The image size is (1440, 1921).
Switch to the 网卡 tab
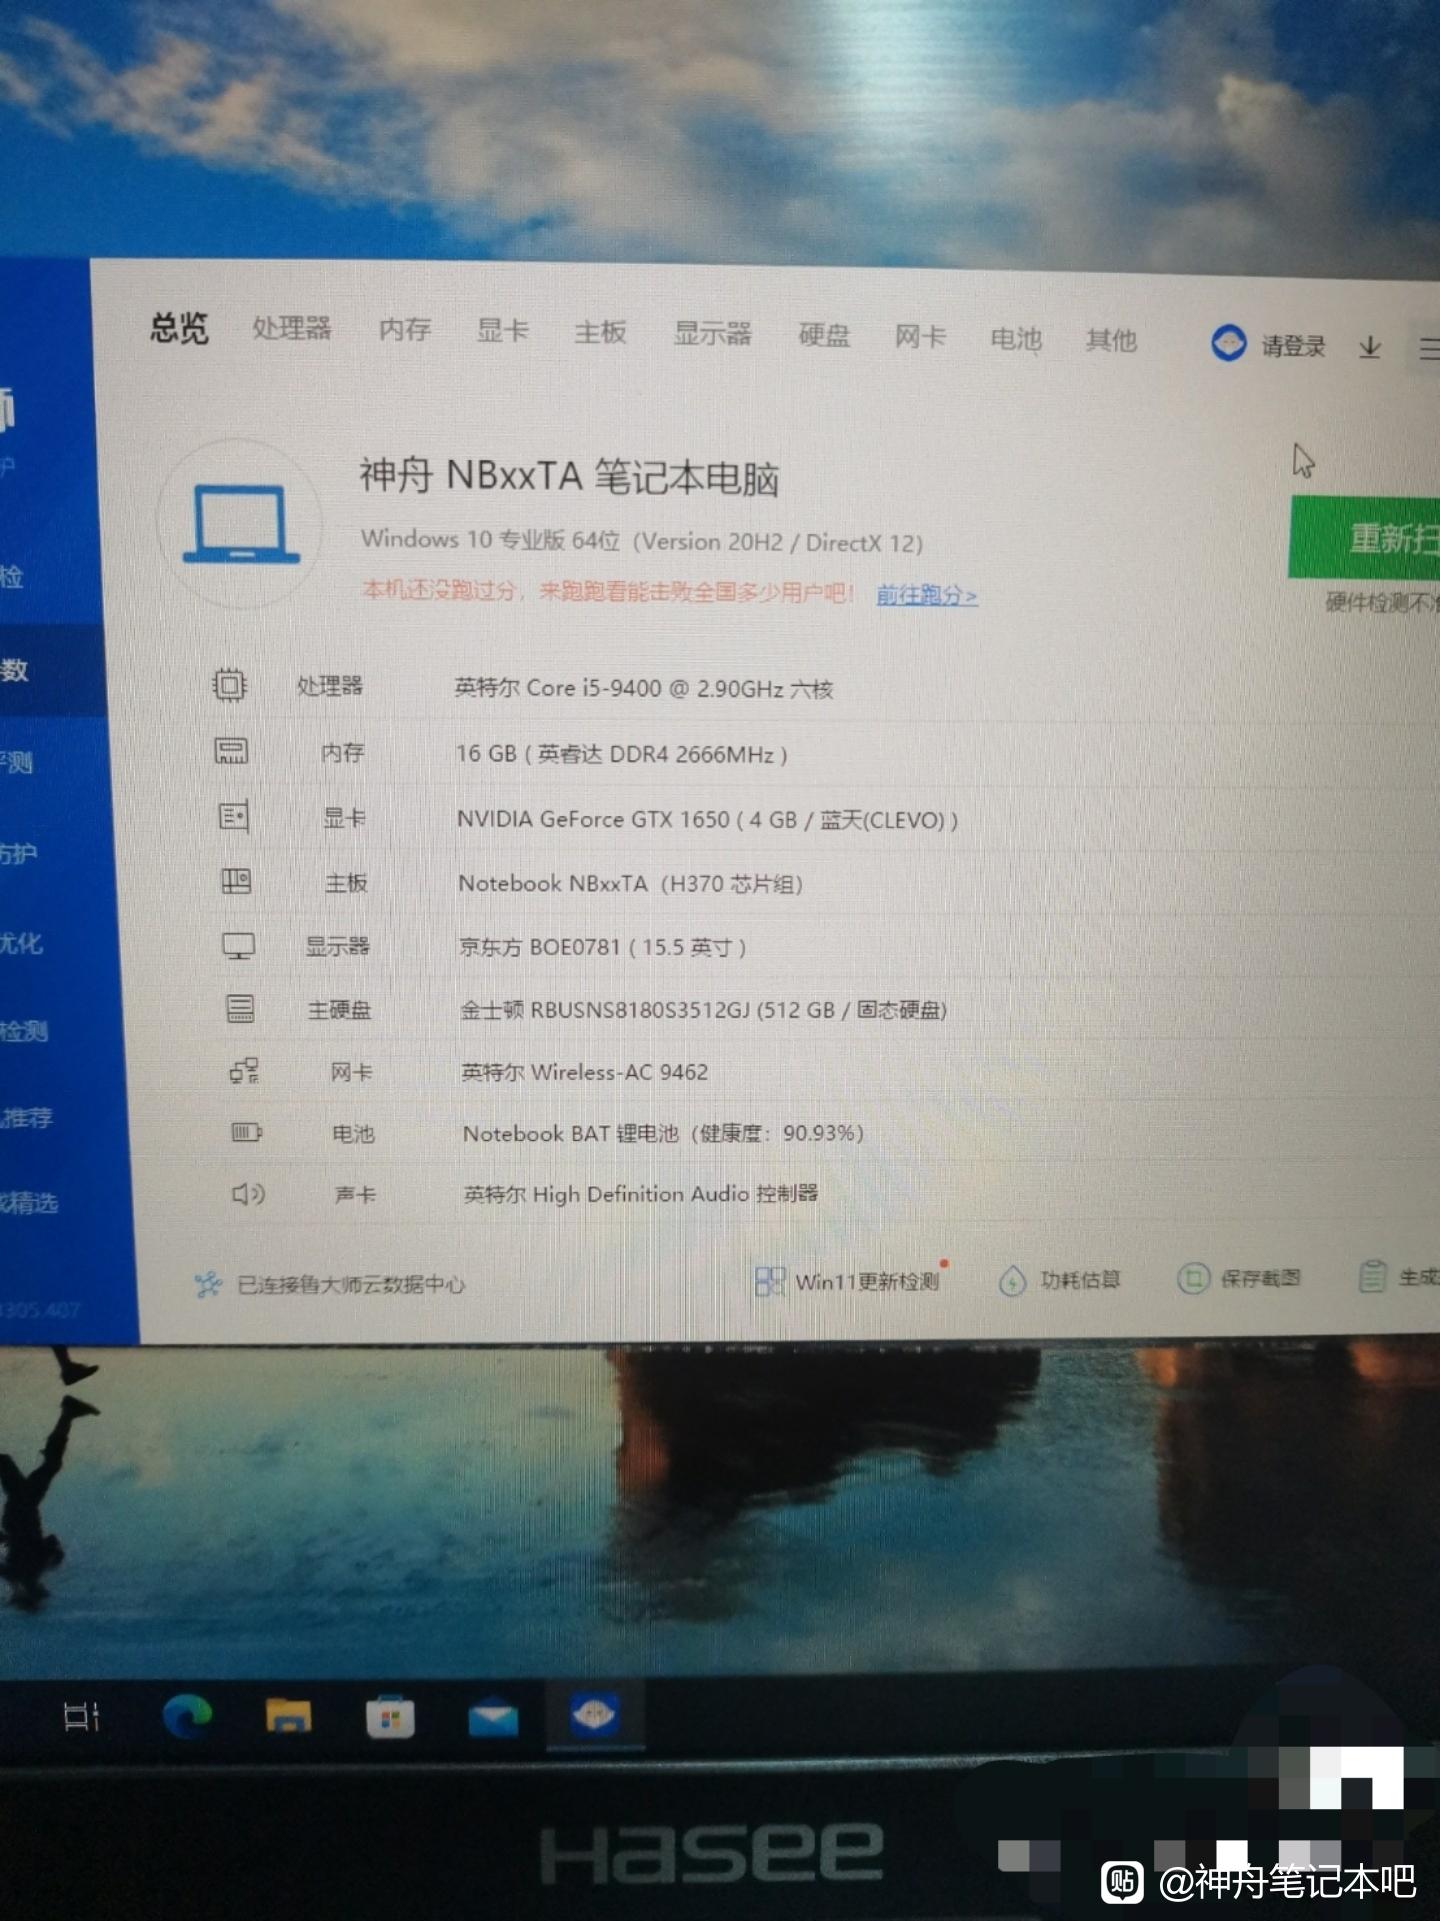point(920,337)
